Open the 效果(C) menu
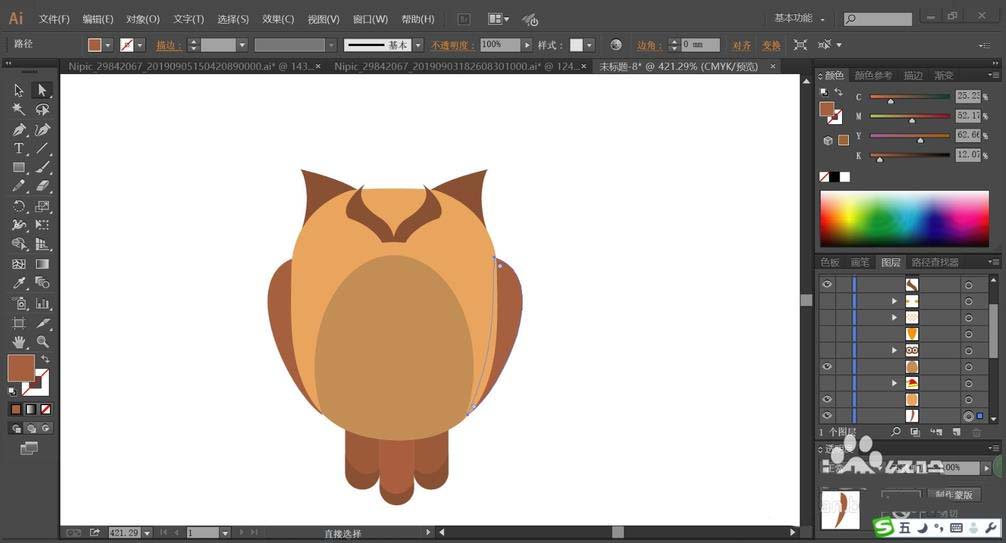1006x543 pixels. (x=278, y=19)
